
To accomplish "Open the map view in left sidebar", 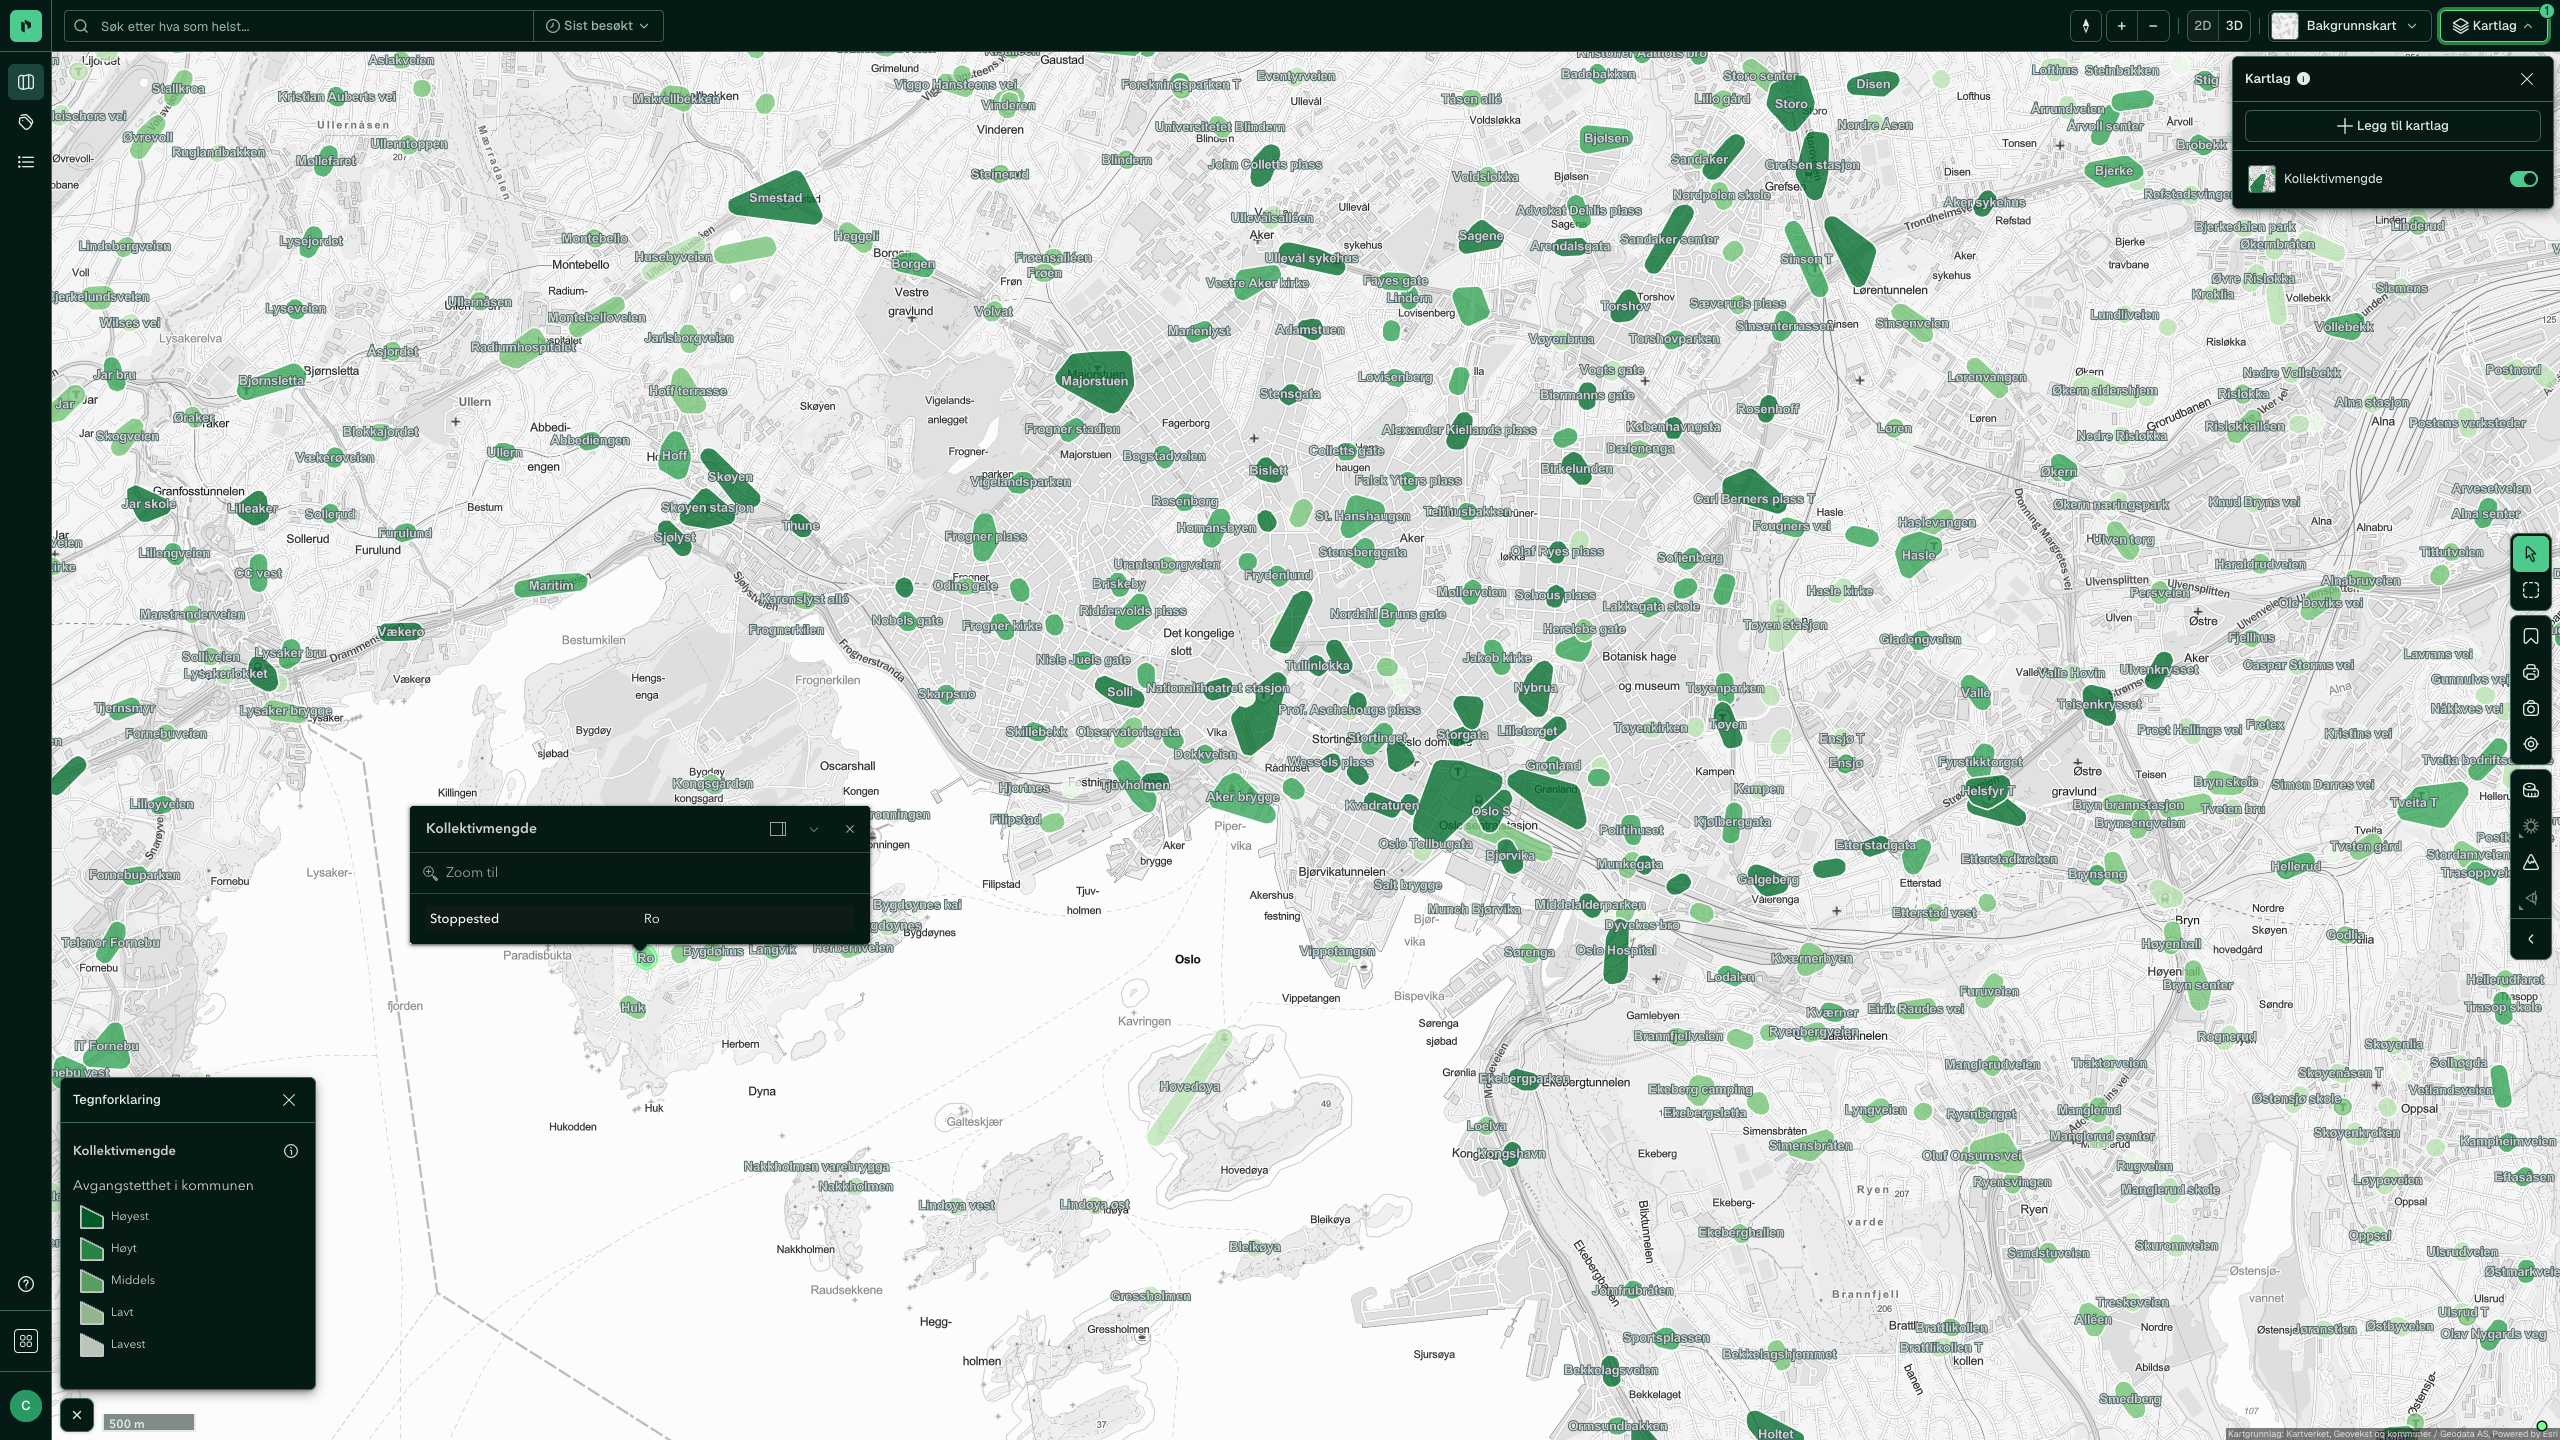I will (26, 82).
